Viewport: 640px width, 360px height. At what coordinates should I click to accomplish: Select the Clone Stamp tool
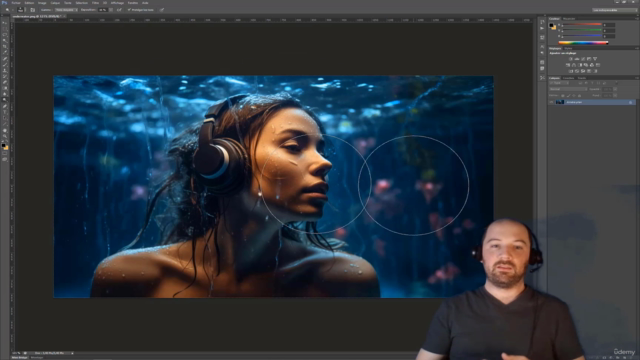pos(5,71)
